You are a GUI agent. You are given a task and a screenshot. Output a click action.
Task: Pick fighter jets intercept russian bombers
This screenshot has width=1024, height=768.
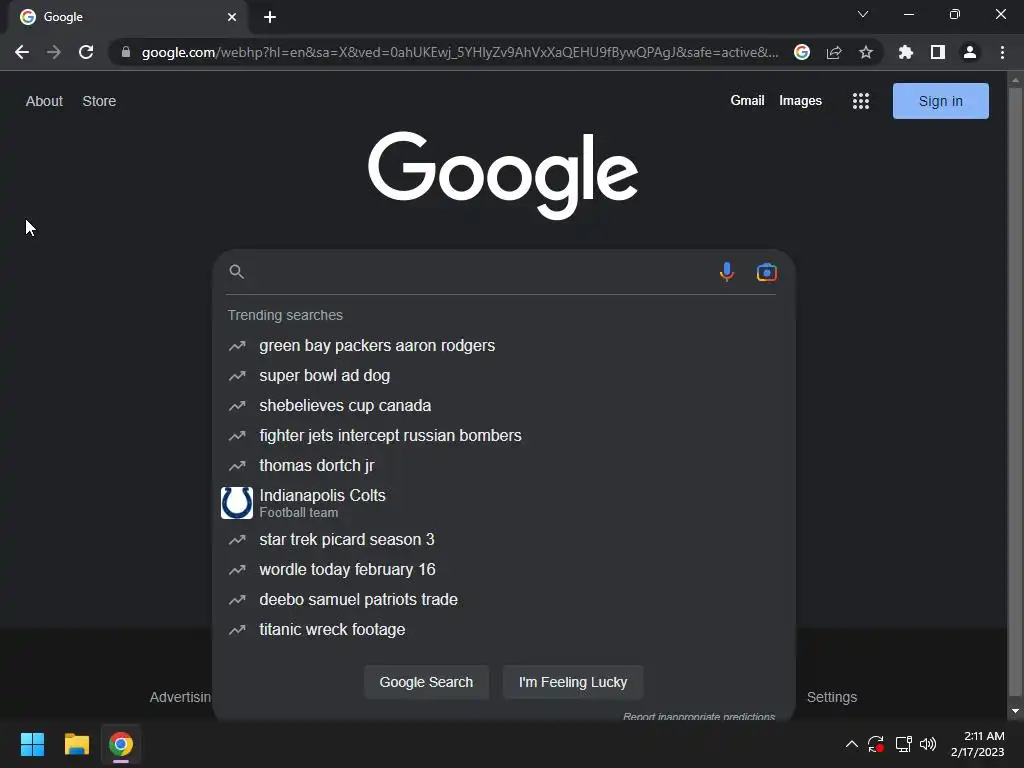click(504, 436)
